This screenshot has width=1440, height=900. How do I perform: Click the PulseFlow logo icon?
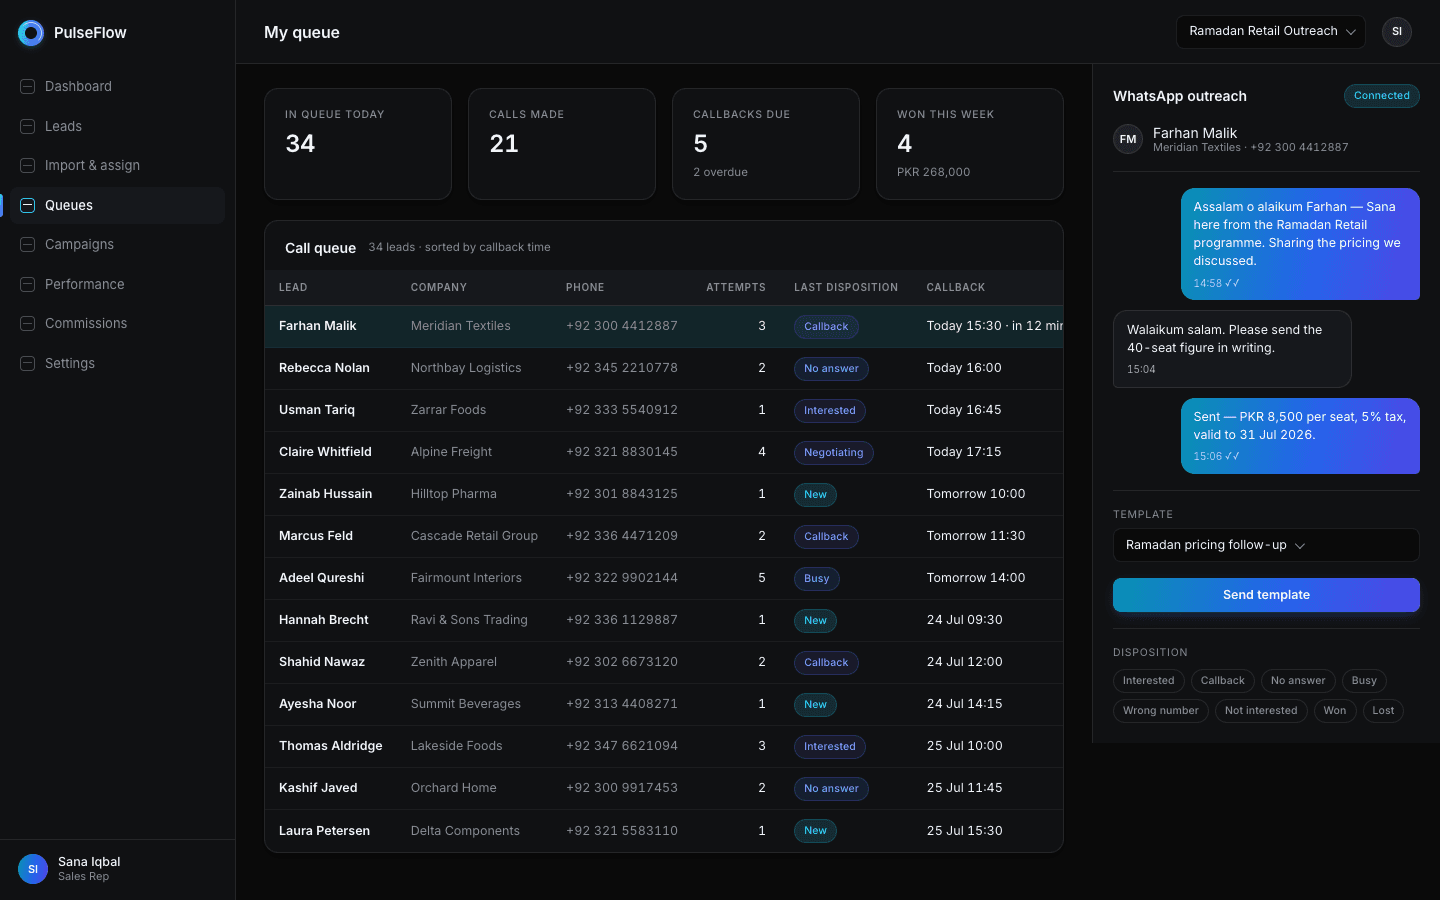click(x=31, y=33)
